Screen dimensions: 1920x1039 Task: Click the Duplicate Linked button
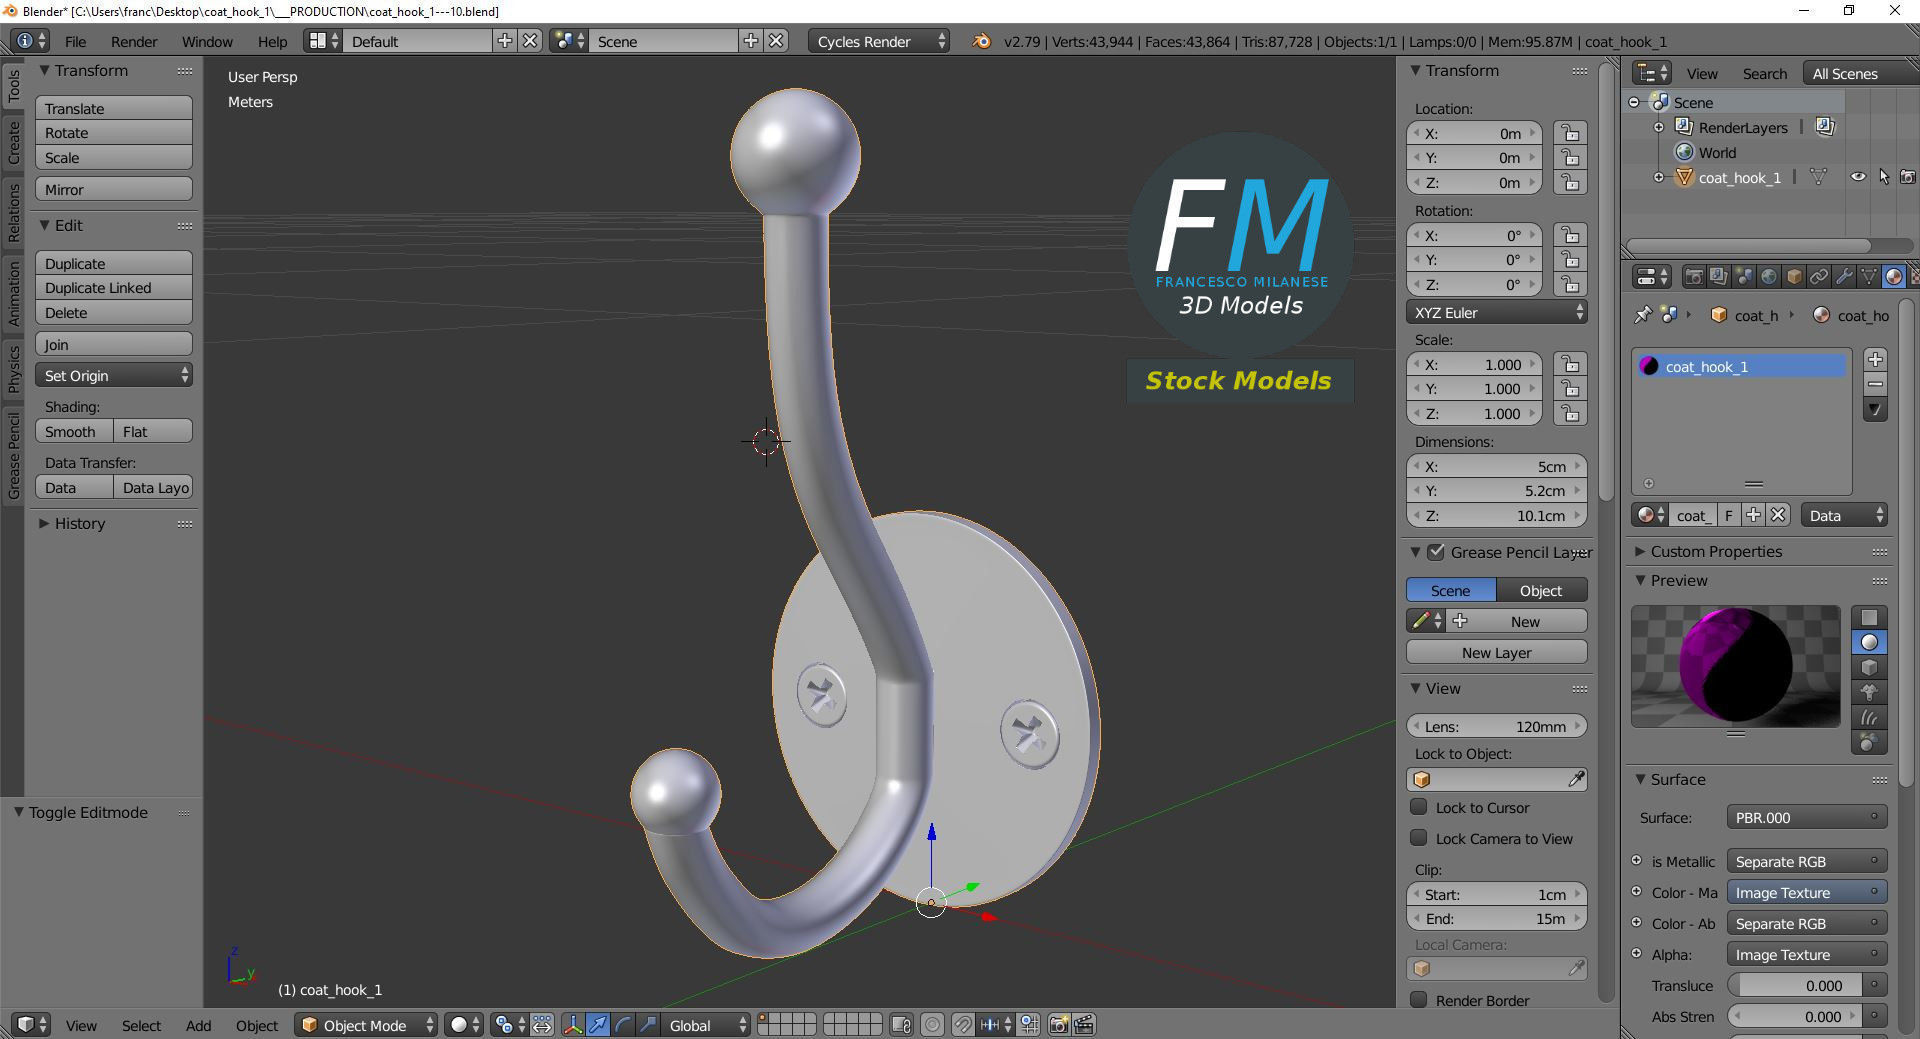pos(114,288)
